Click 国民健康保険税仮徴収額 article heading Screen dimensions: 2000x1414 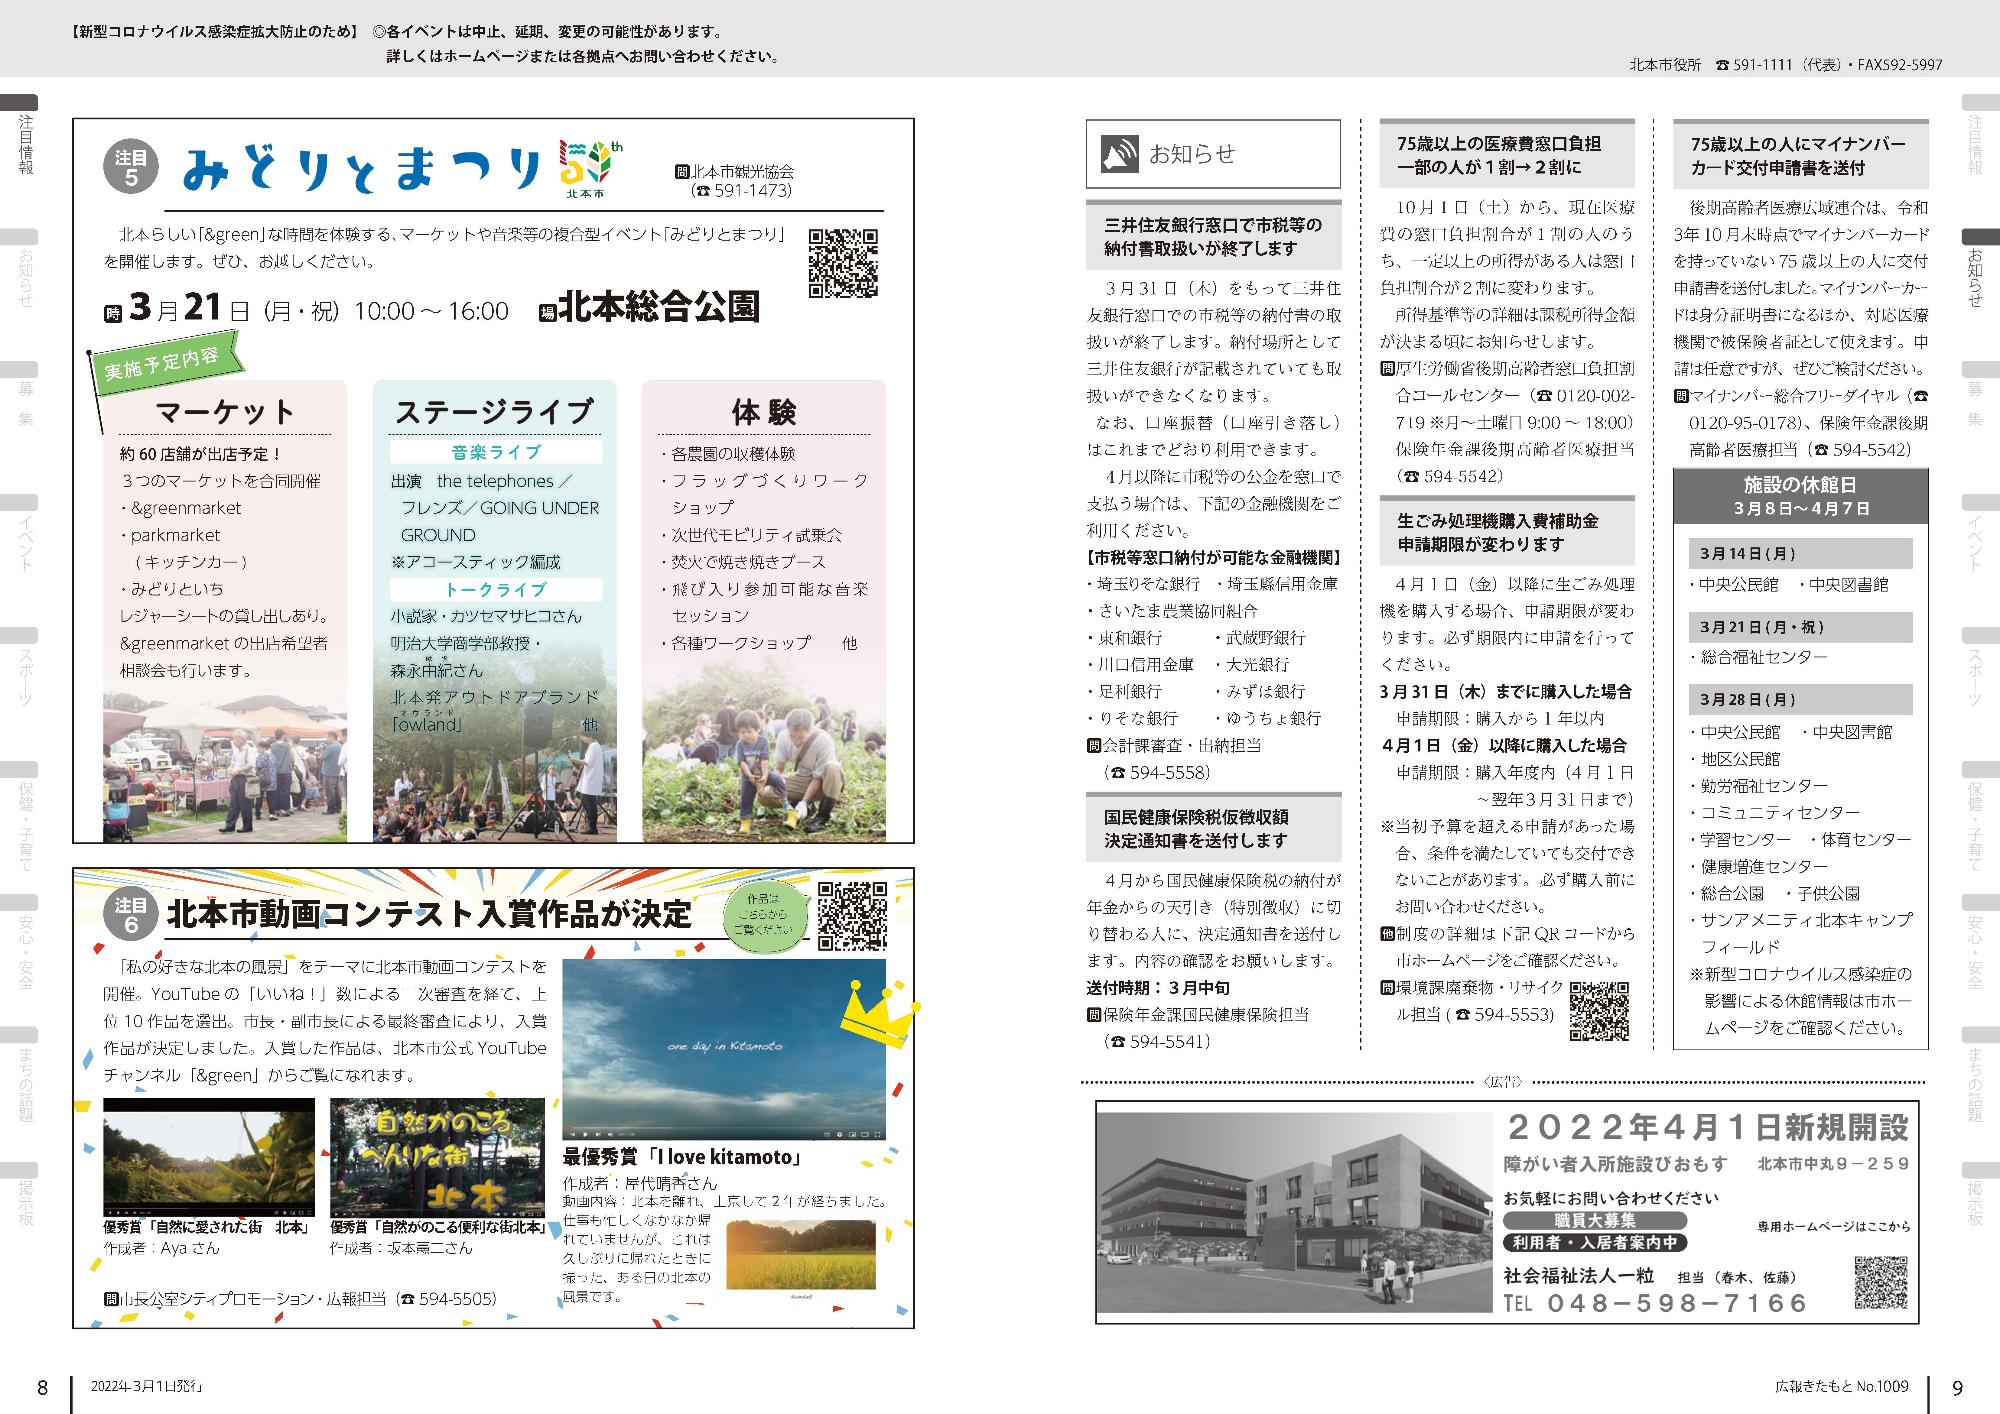[1213, 829]
